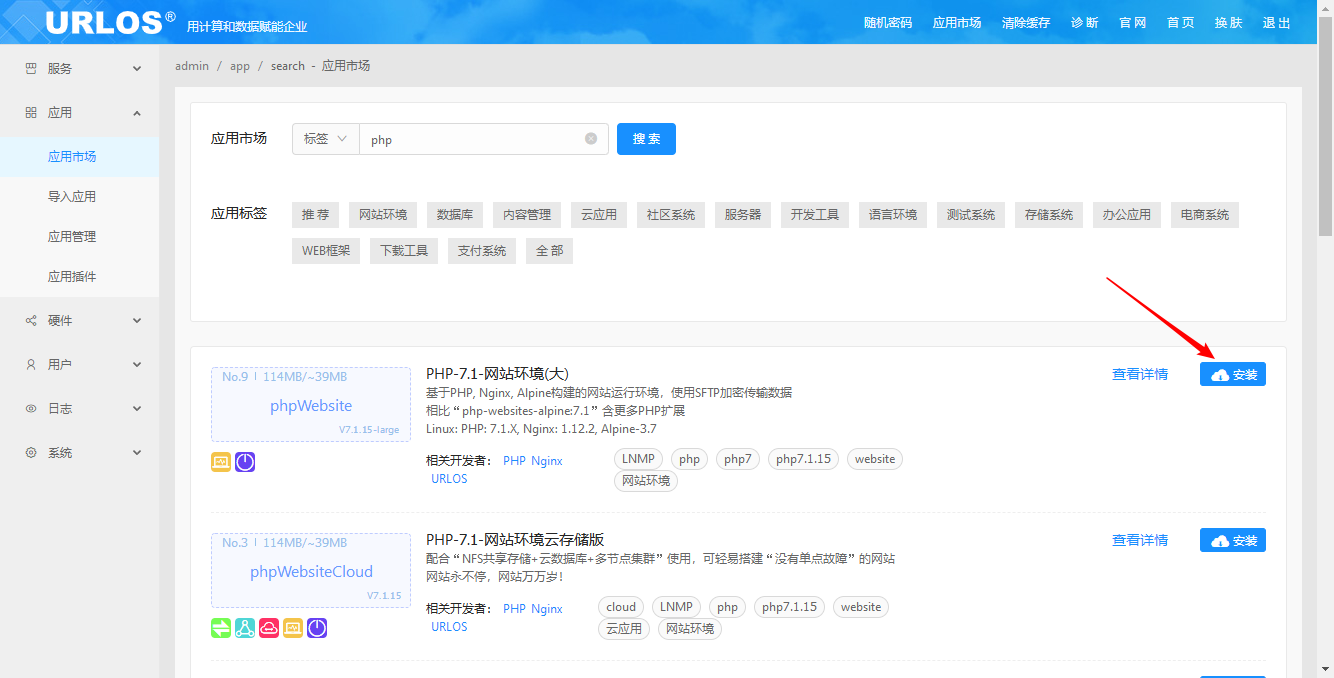The image size is (1334, 678).
Task: Install PHP-7.1-网站环境云存储版 app
Action: point(1233,540)
